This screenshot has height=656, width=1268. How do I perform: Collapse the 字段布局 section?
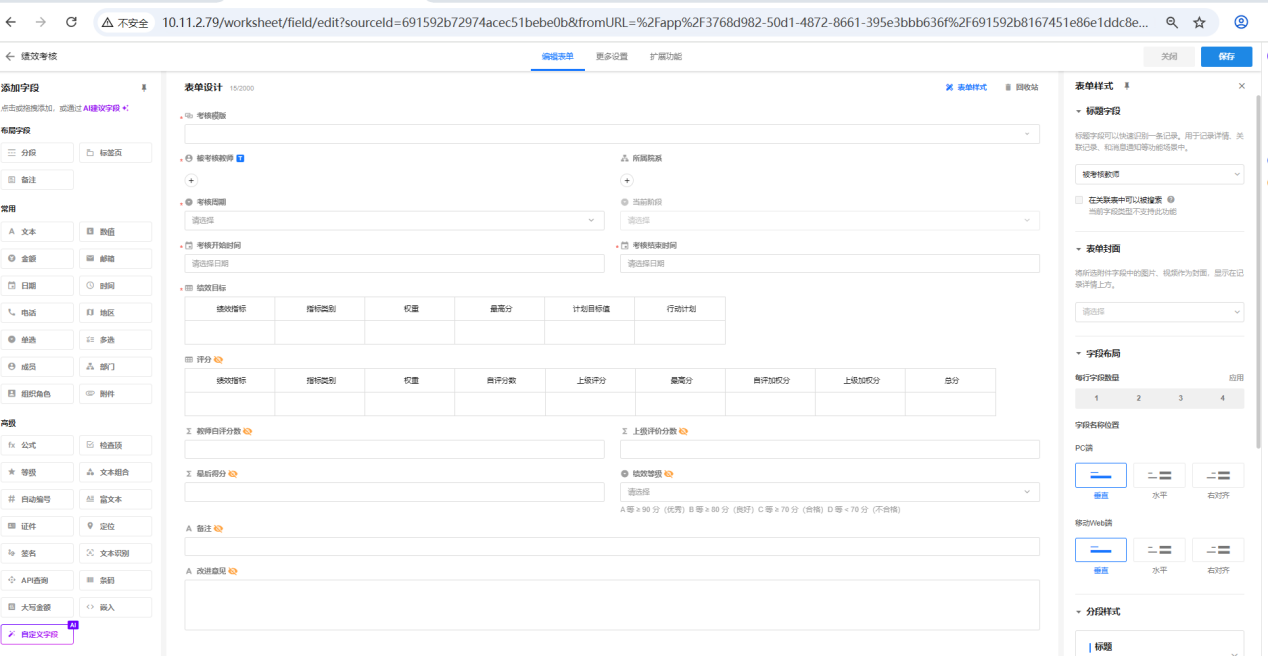pos(1079,354)
